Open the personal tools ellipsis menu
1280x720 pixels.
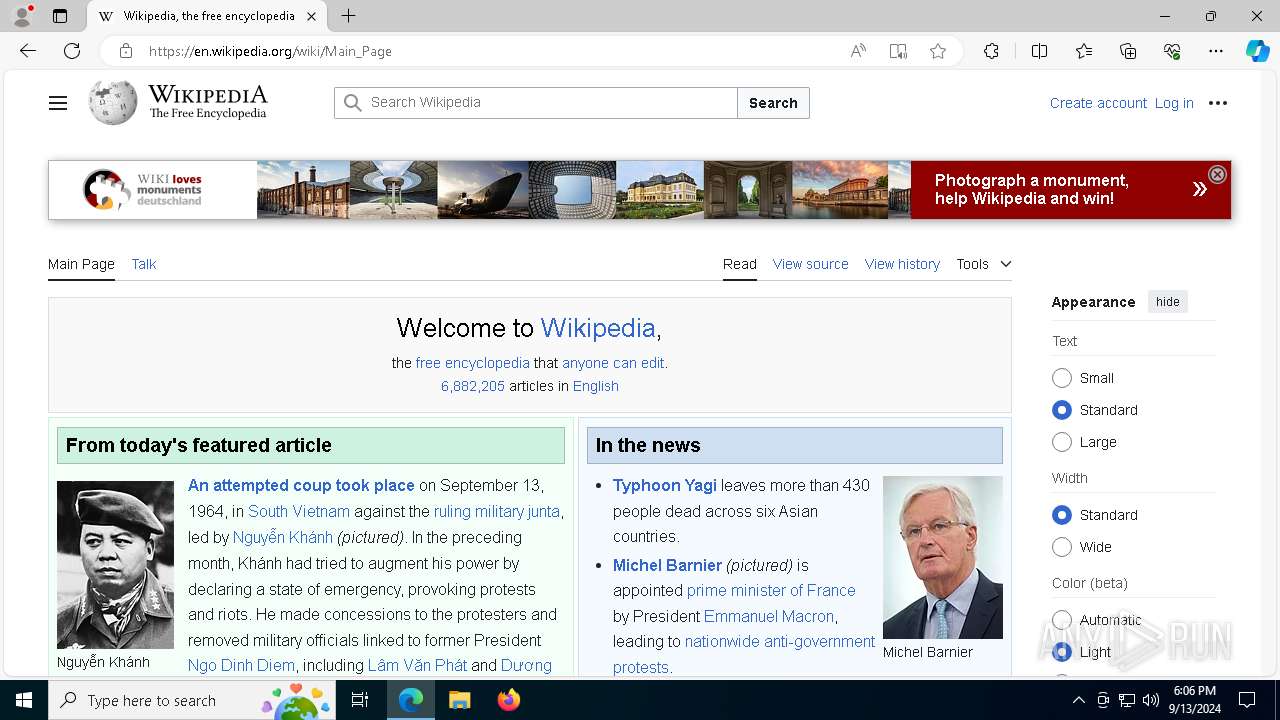pos(1217,103)
